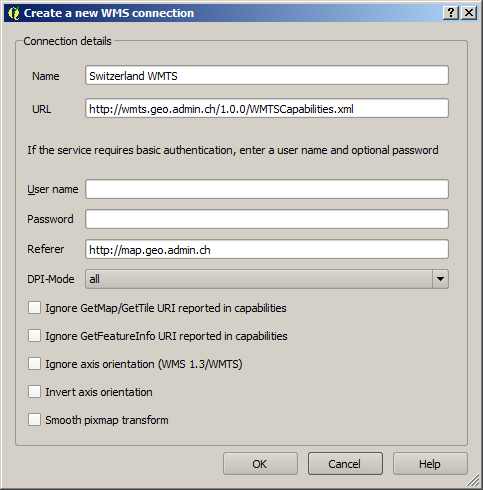This screenshot has height=490, width=483.
Task: Open the DPI-Mode dropdown arrow
Action: (440, 279)
